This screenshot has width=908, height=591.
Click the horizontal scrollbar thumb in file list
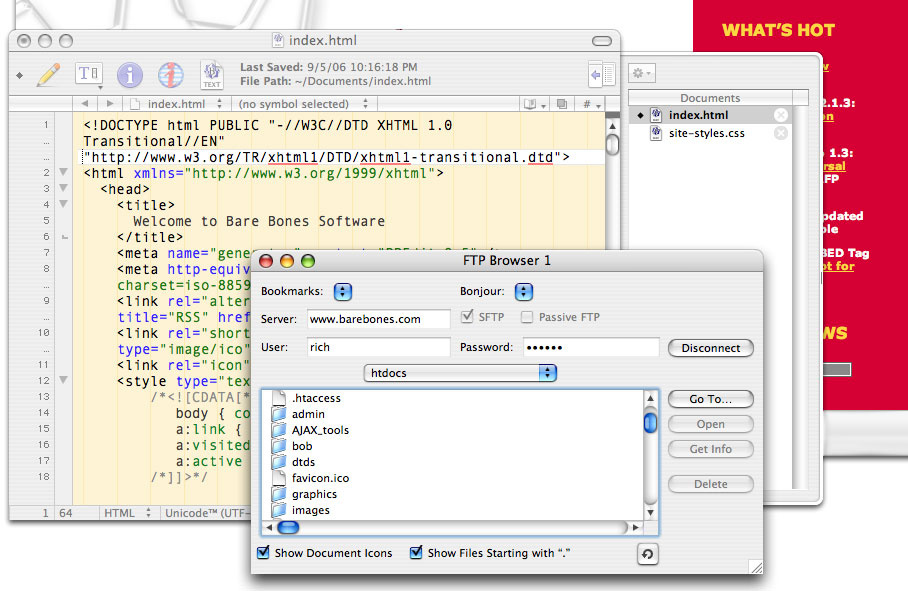[x=288, y=527]
